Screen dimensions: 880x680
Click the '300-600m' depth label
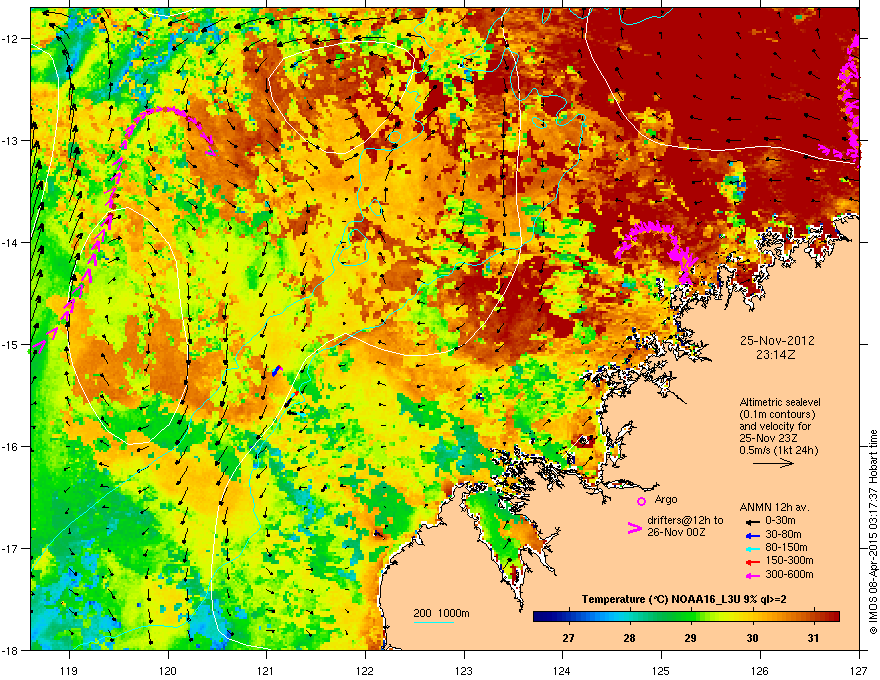click(x=789, y=575)
